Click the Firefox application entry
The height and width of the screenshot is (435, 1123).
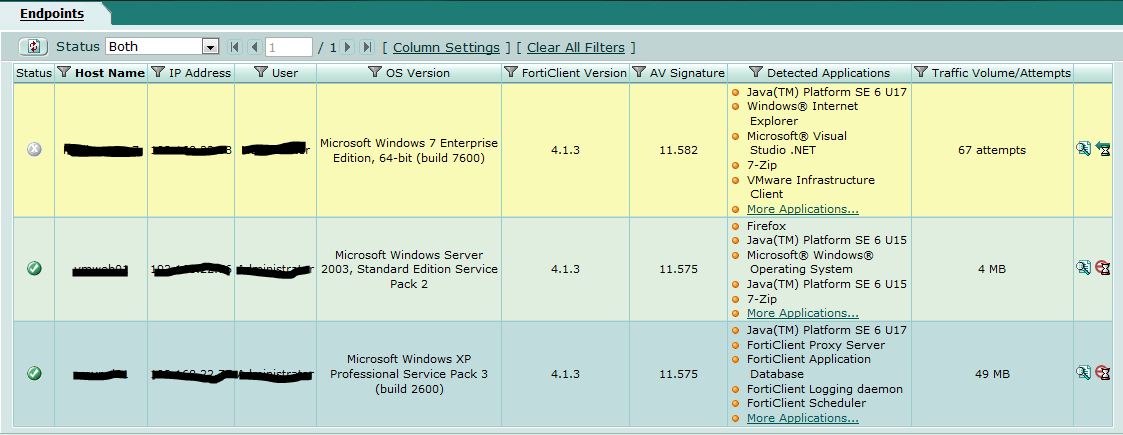766,226
